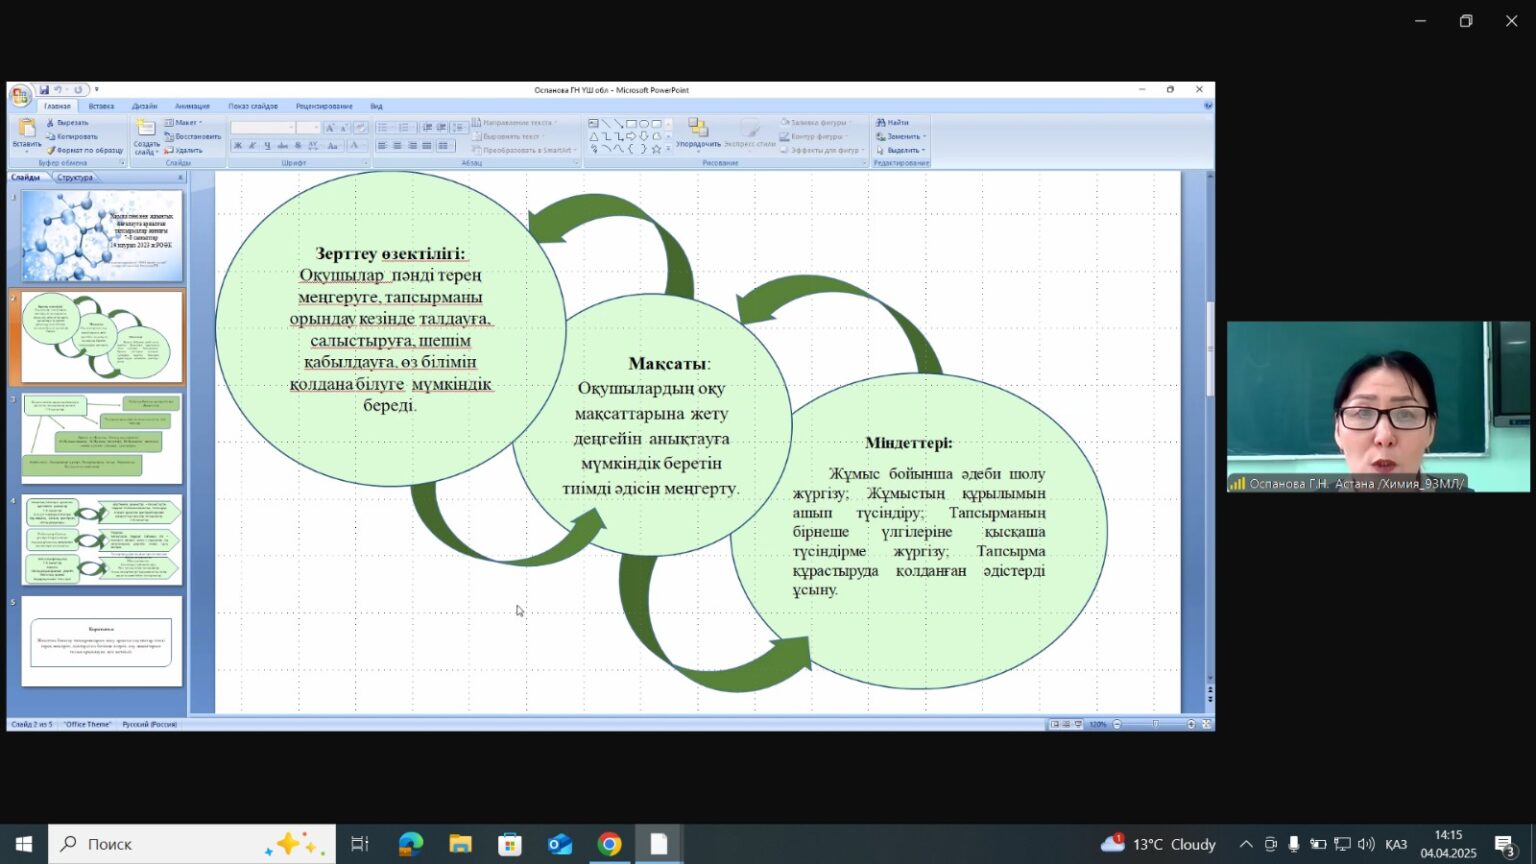Viewport: 1536px width, 864px height.
Task: Click Формат по образцу (Format Painter)
Action: tap(85, 151)
